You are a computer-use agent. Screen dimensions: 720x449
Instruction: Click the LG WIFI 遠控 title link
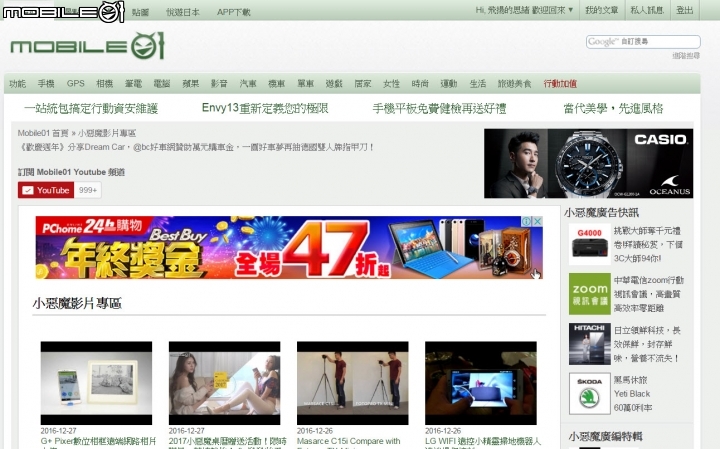click(483, 442)
